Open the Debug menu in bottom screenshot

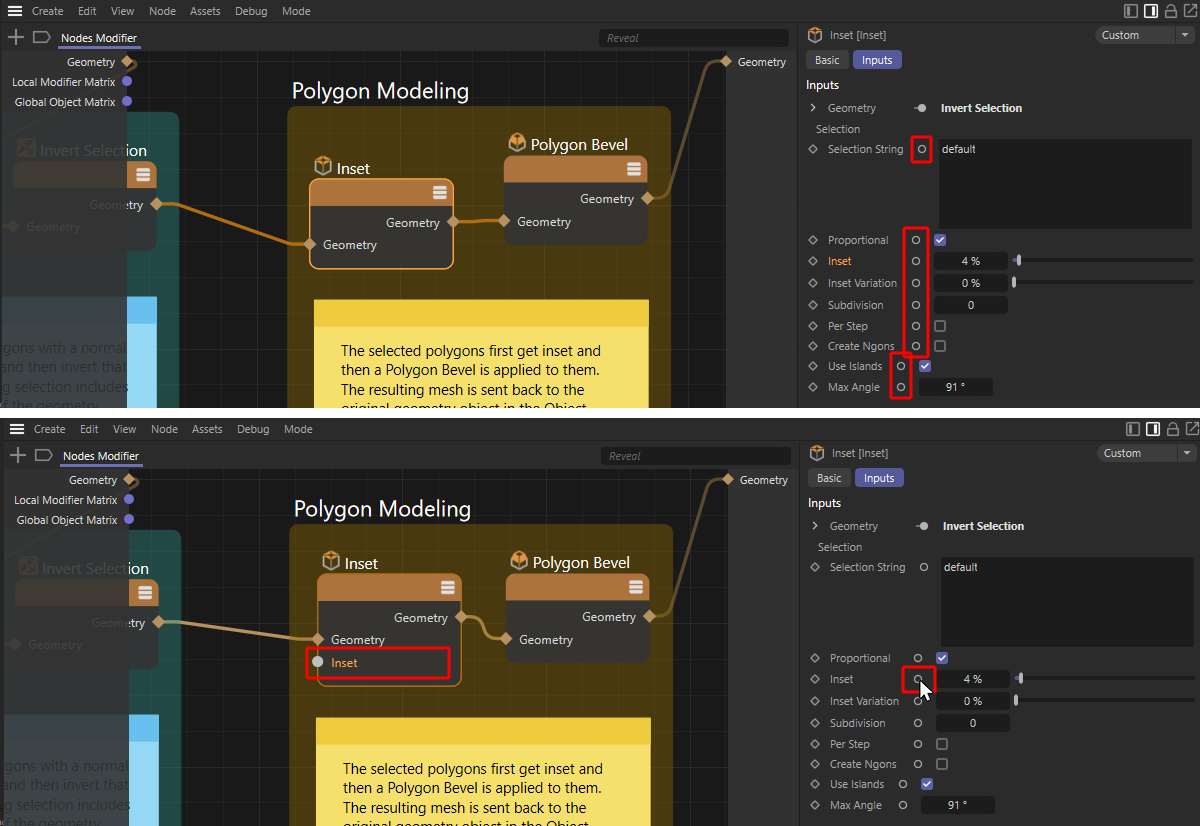tap(253, 429)
